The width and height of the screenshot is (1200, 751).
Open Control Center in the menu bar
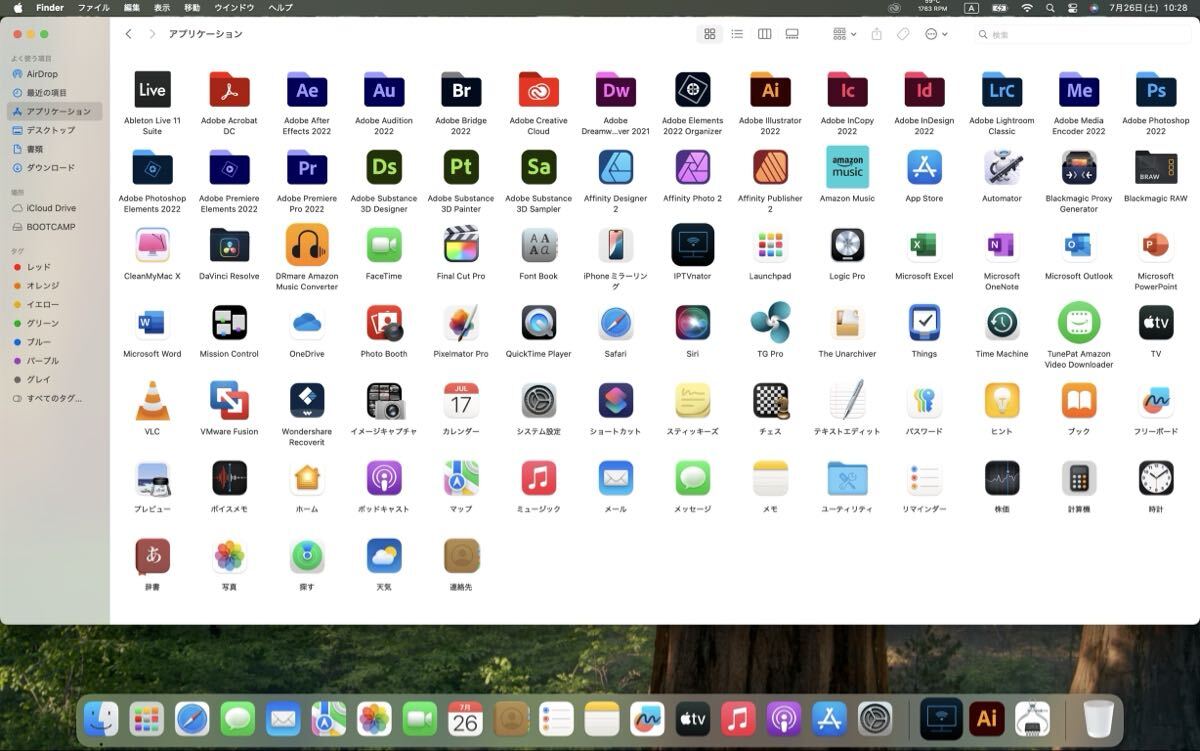click(x=1072, y=7)
